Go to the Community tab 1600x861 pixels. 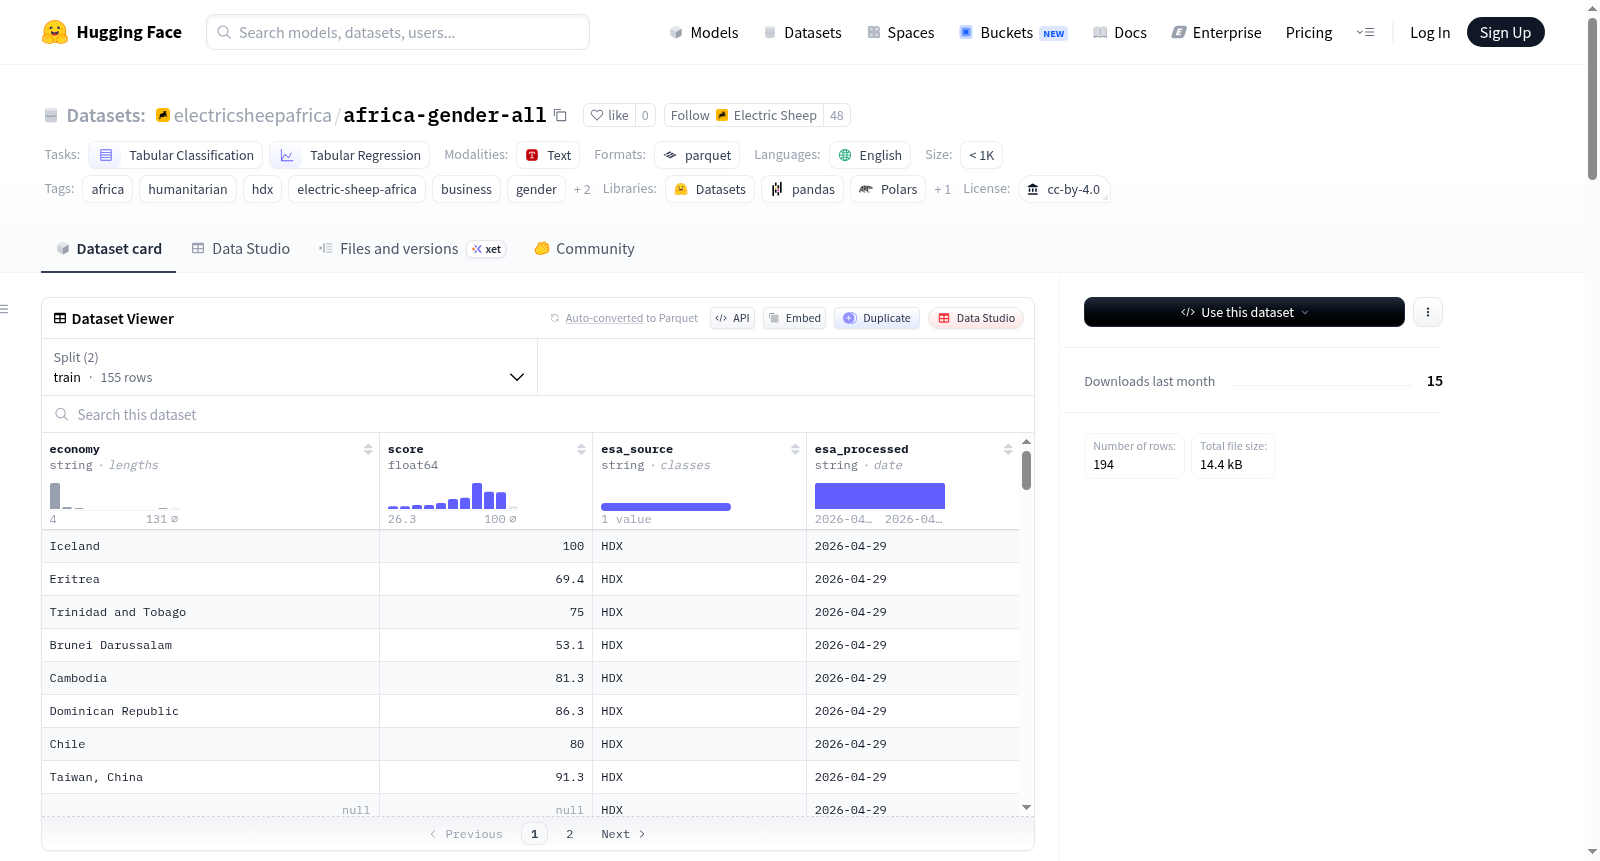pos(585,249)
